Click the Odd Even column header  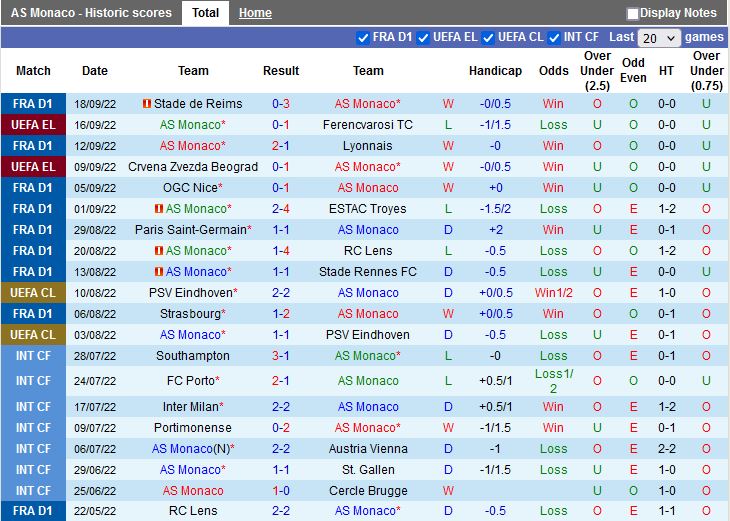click(633, 70)
